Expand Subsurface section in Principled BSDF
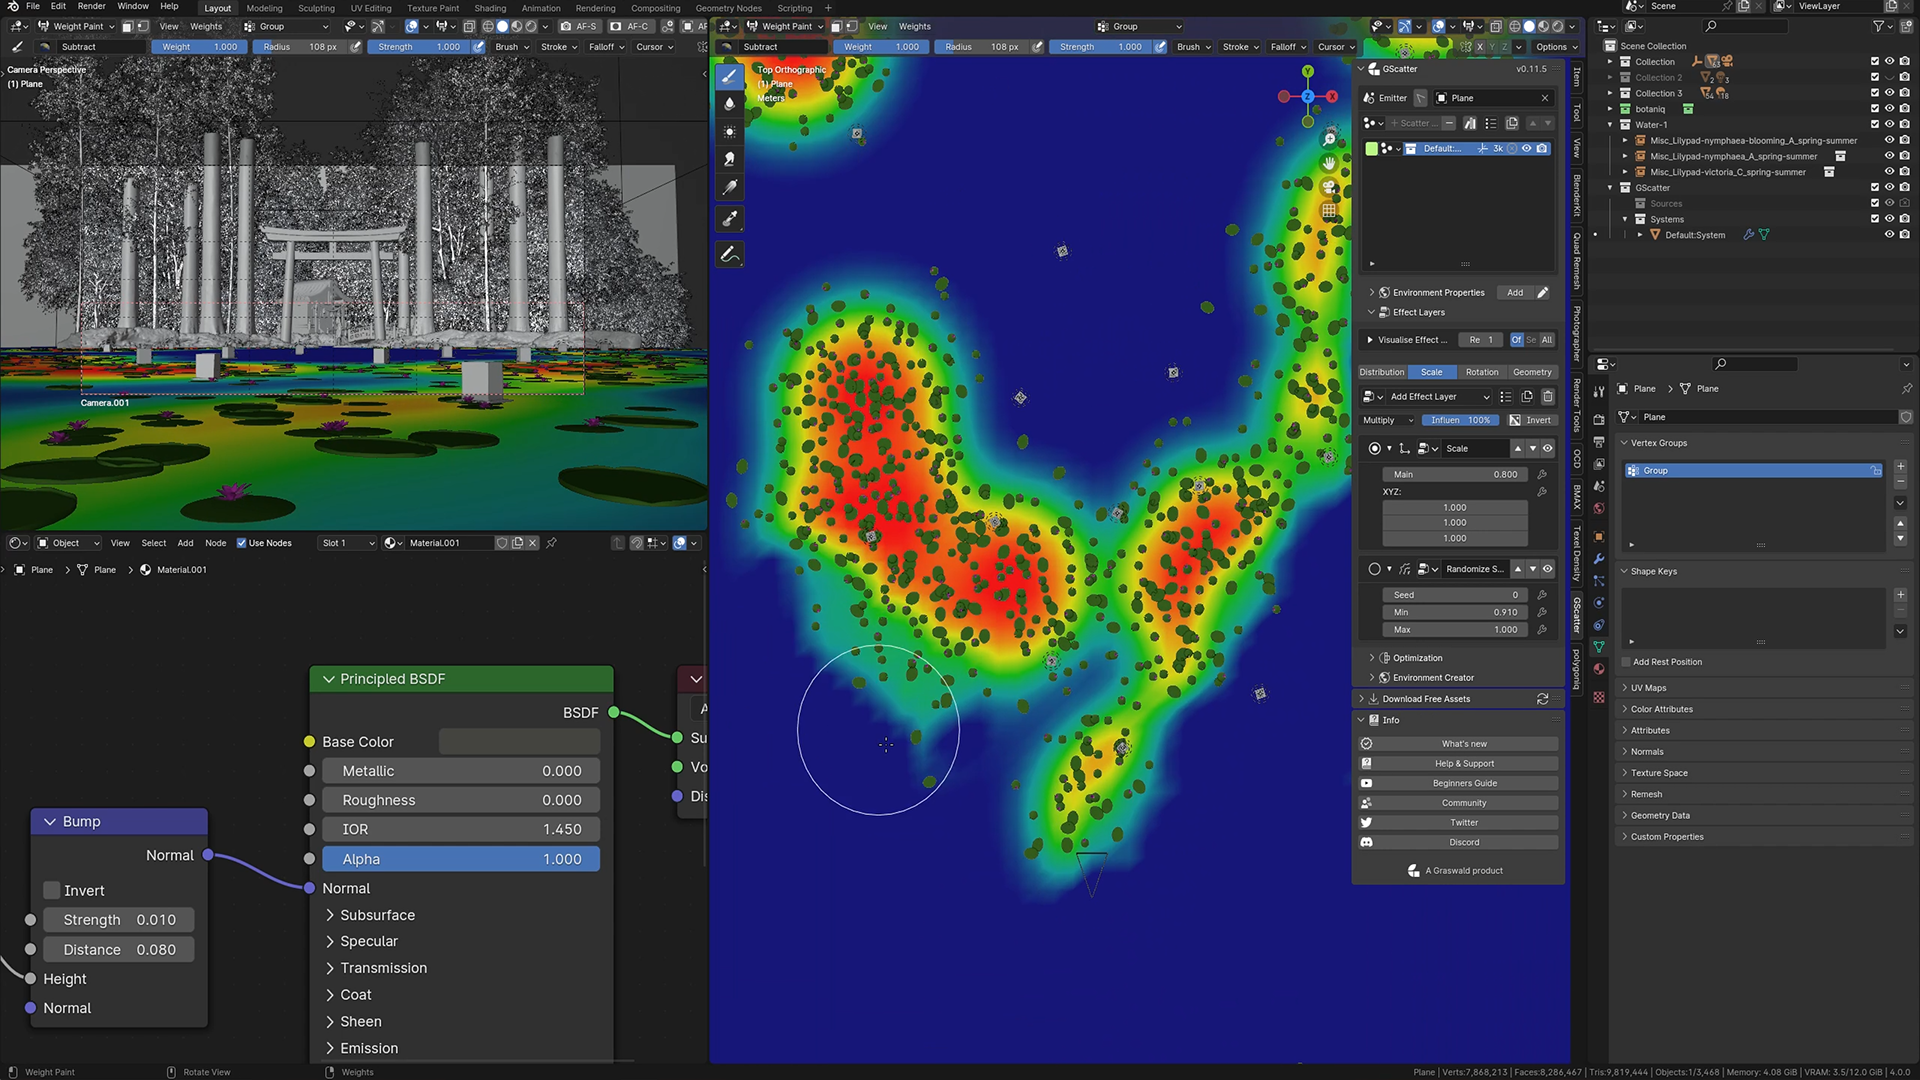 [330, 915]
